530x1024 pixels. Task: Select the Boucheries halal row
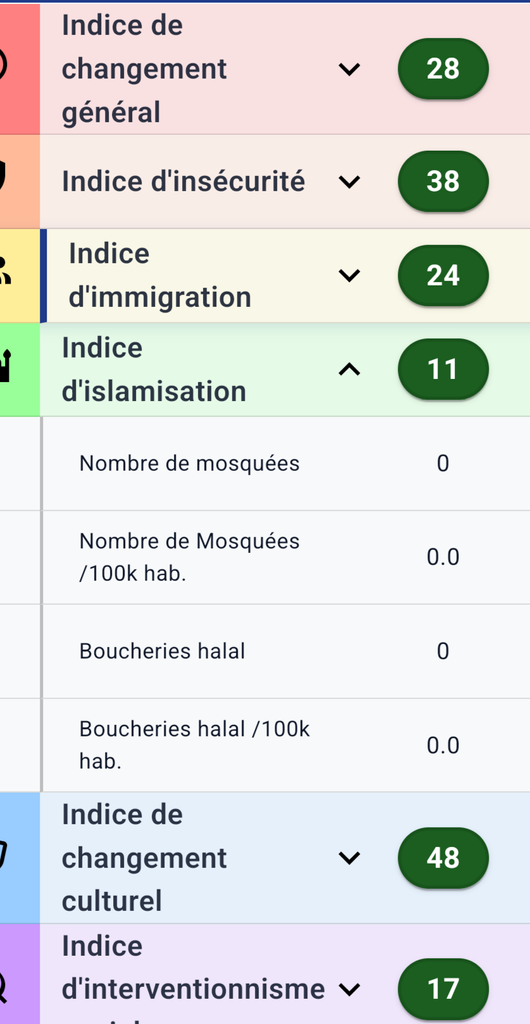pos(285,651)
